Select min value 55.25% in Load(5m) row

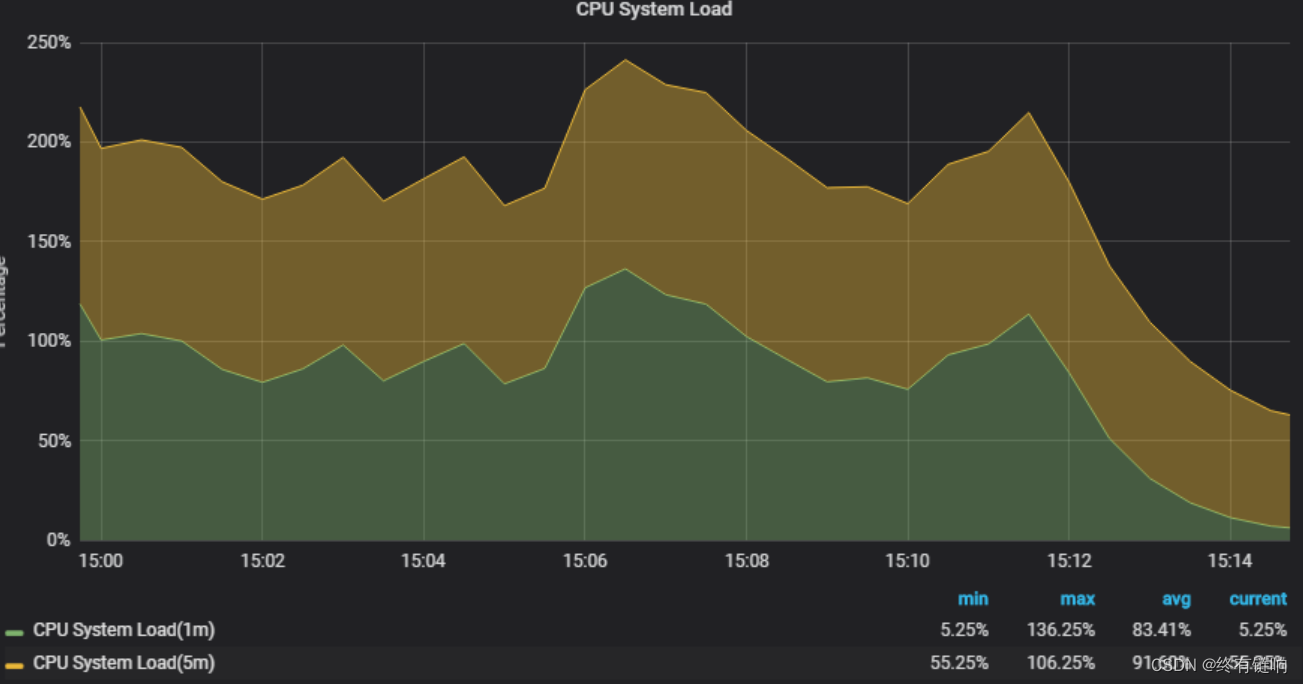[960, 662]
